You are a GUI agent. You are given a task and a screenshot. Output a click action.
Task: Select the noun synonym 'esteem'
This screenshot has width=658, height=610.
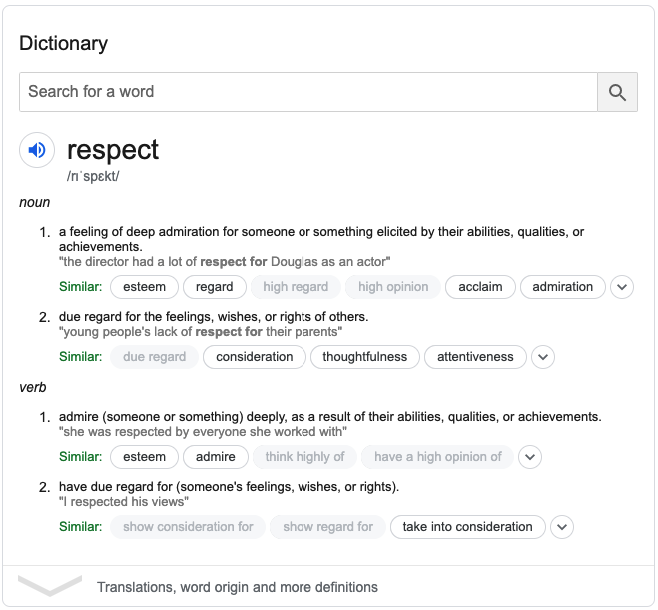(144, 287)
